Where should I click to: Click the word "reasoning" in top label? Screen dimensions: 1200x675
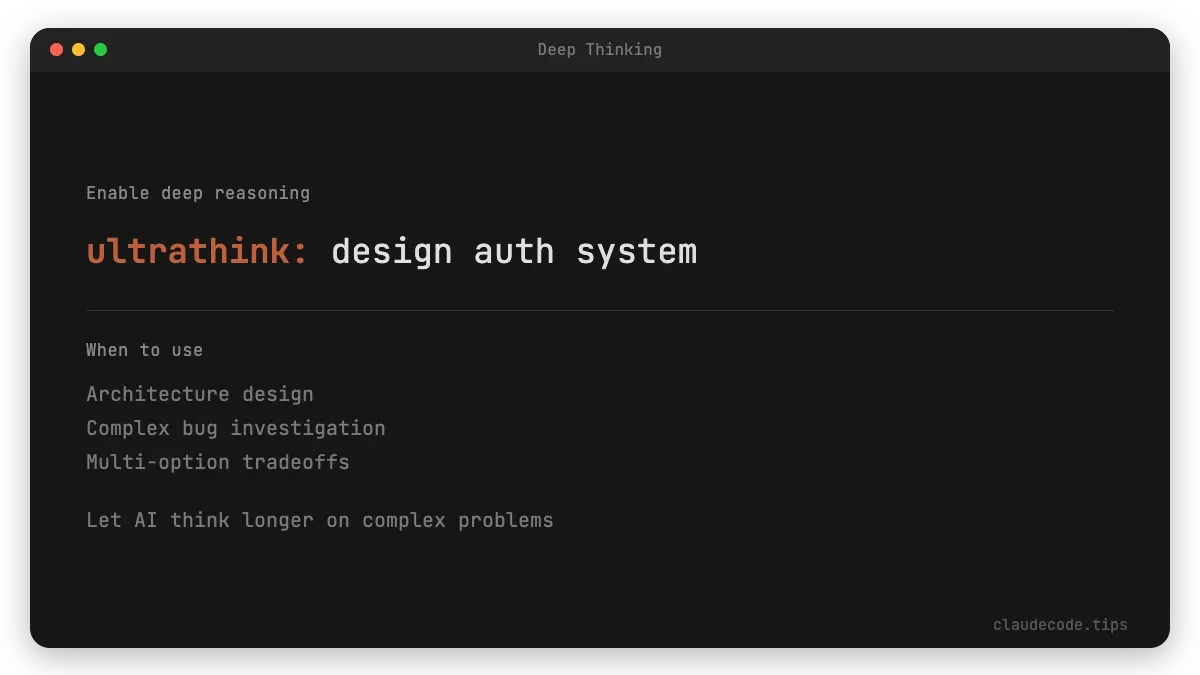click(262, 193)
